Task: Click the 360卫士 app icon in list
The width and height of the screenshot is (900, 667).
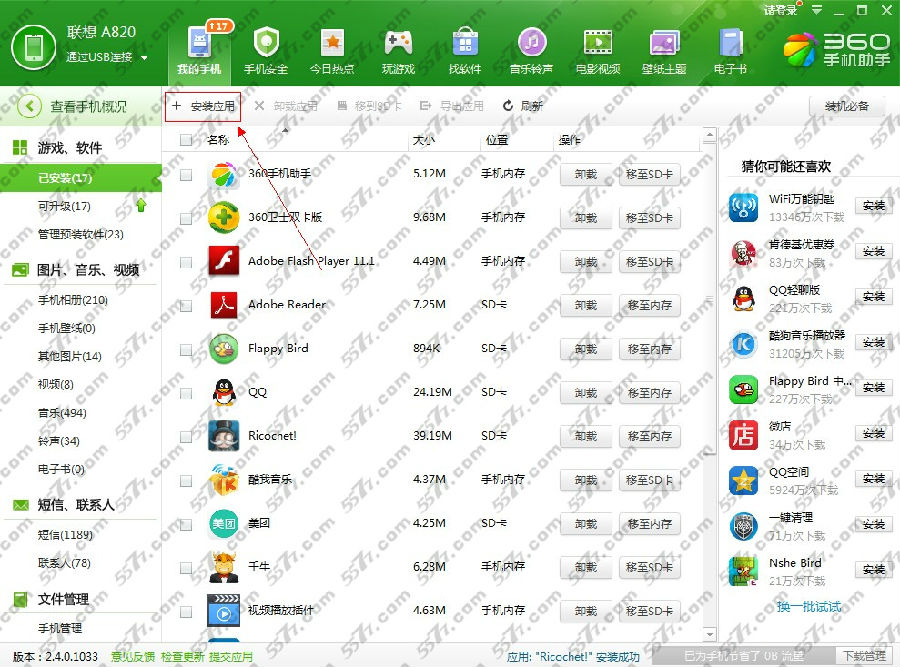Action: pyautogui.click(x=223, y=218)
